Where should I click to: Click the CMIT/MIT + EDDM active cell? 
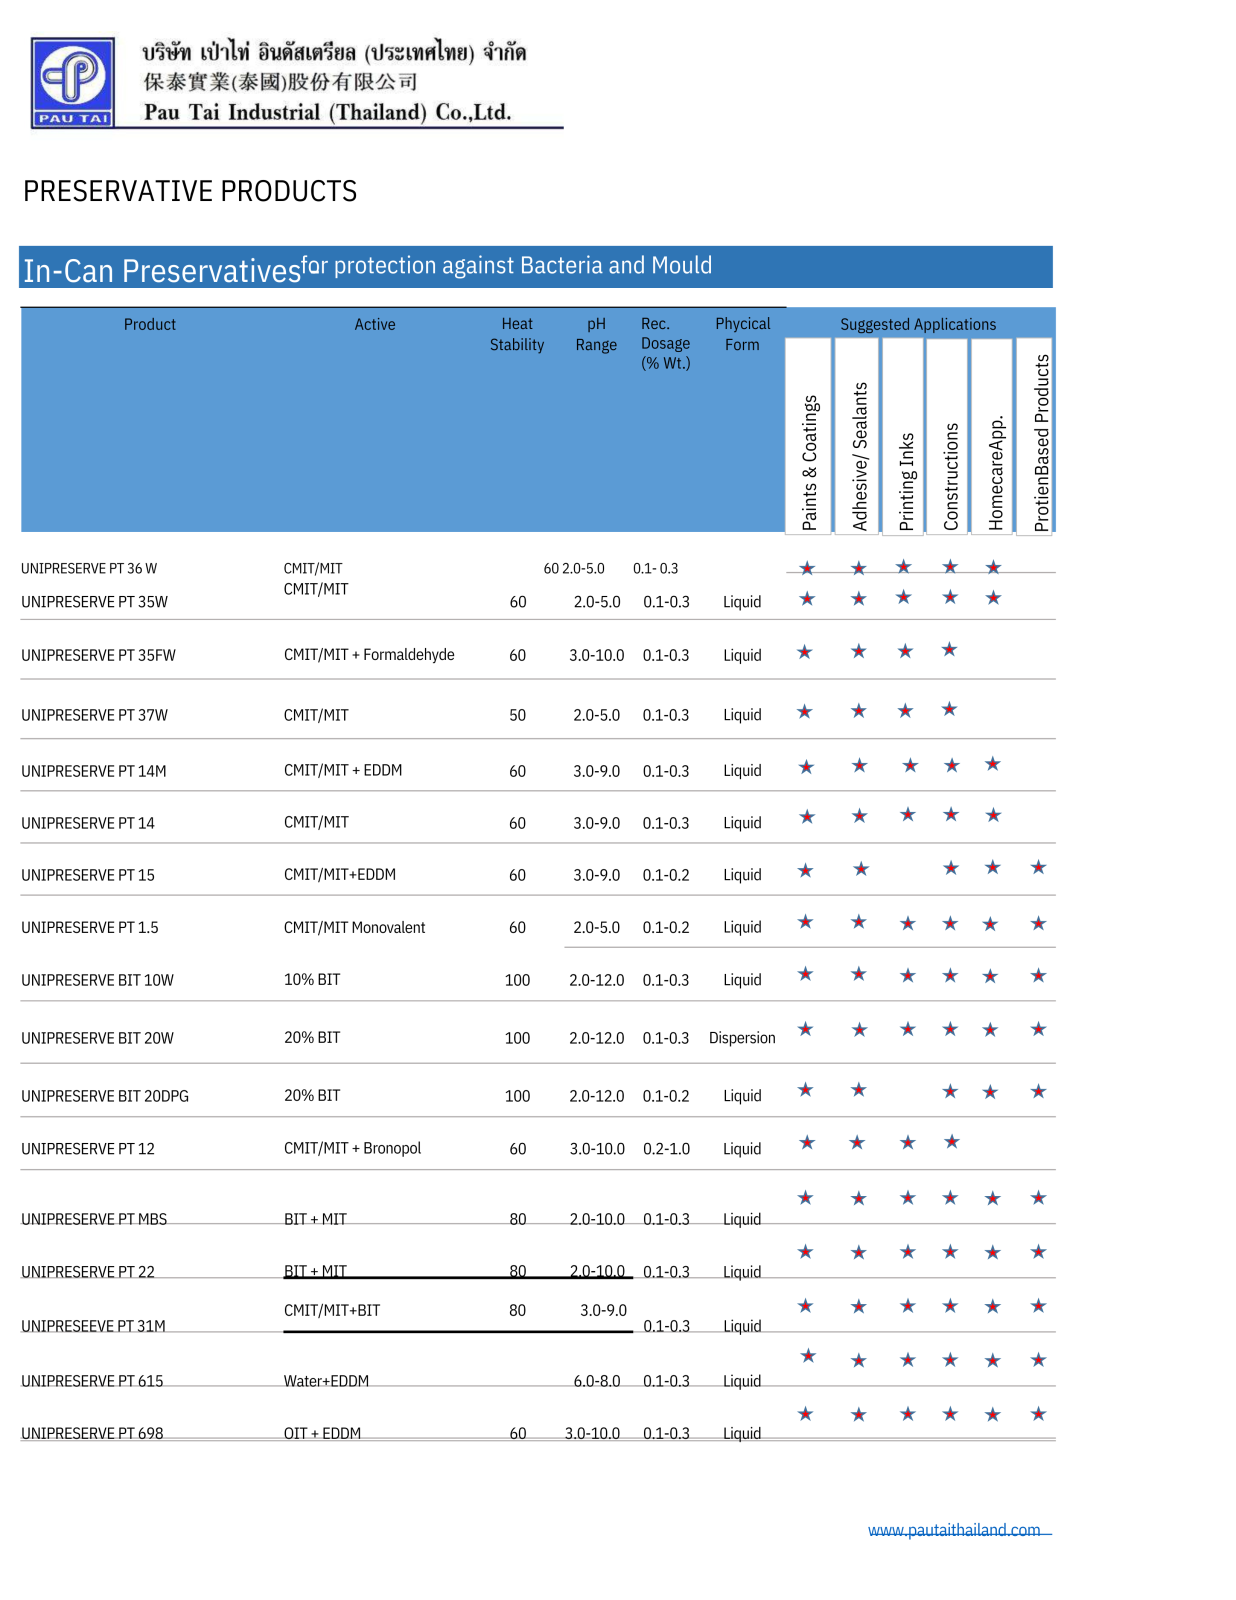[343, 770]
